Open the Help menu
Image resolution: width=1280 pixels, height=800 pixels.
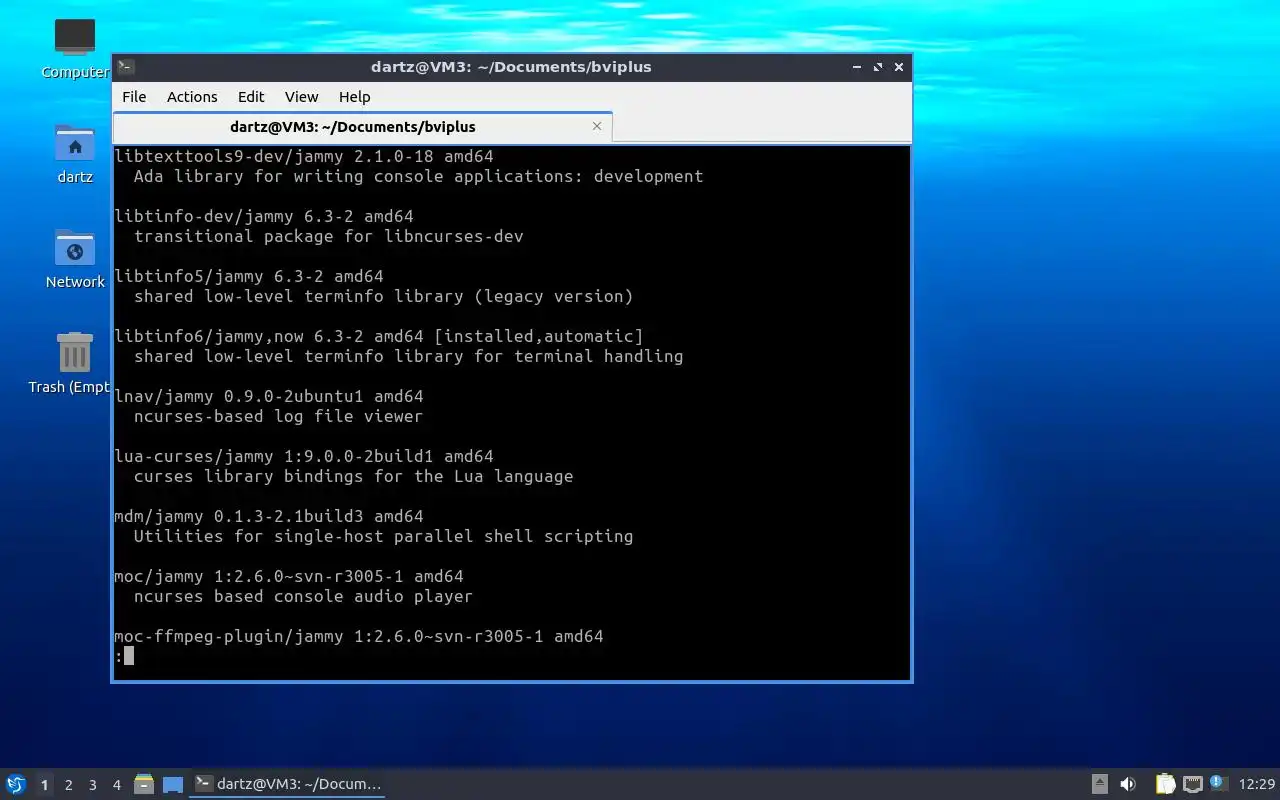pyautogui.click(x=354, y=97)
